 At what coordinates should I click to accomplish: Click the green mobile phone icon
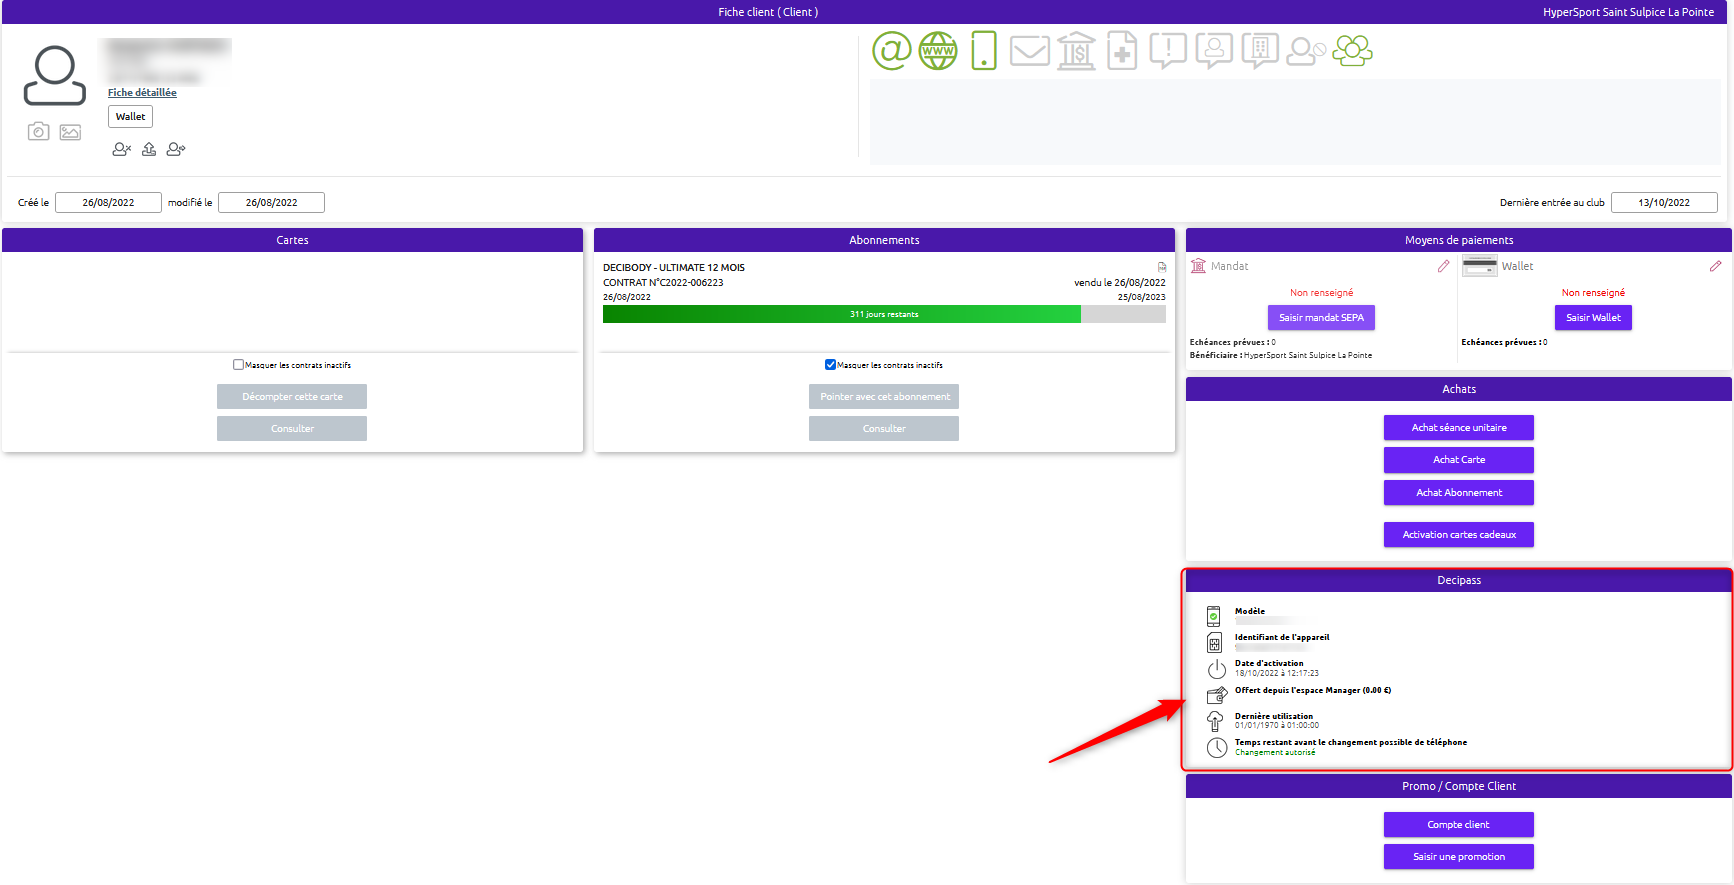coord(984,50)
